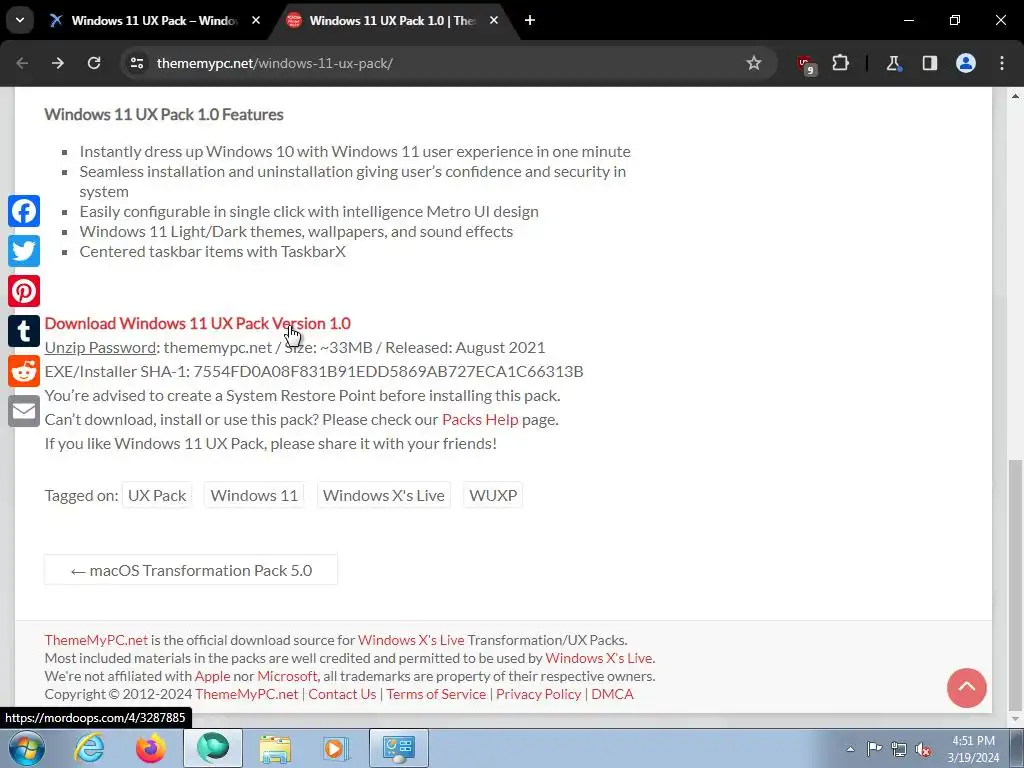The image size is (1024, 768).
Task: Click the red scroll-to-top arrow button
Action: pyautogui.click(x=967, y=688)
